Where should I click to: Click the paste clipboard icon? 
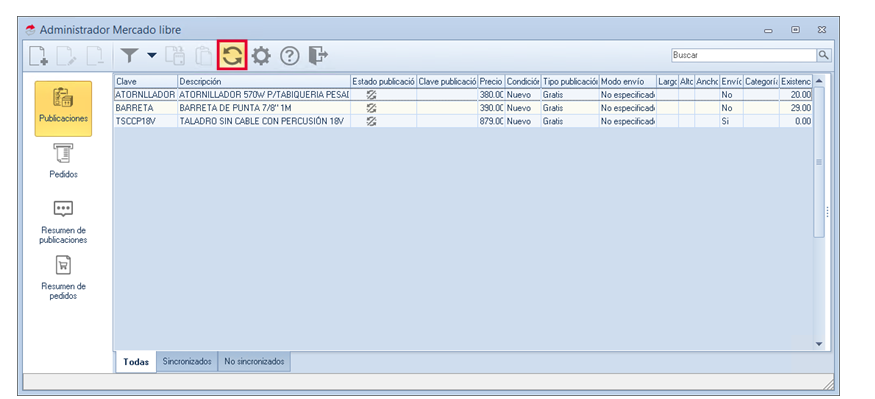(203, 56)
